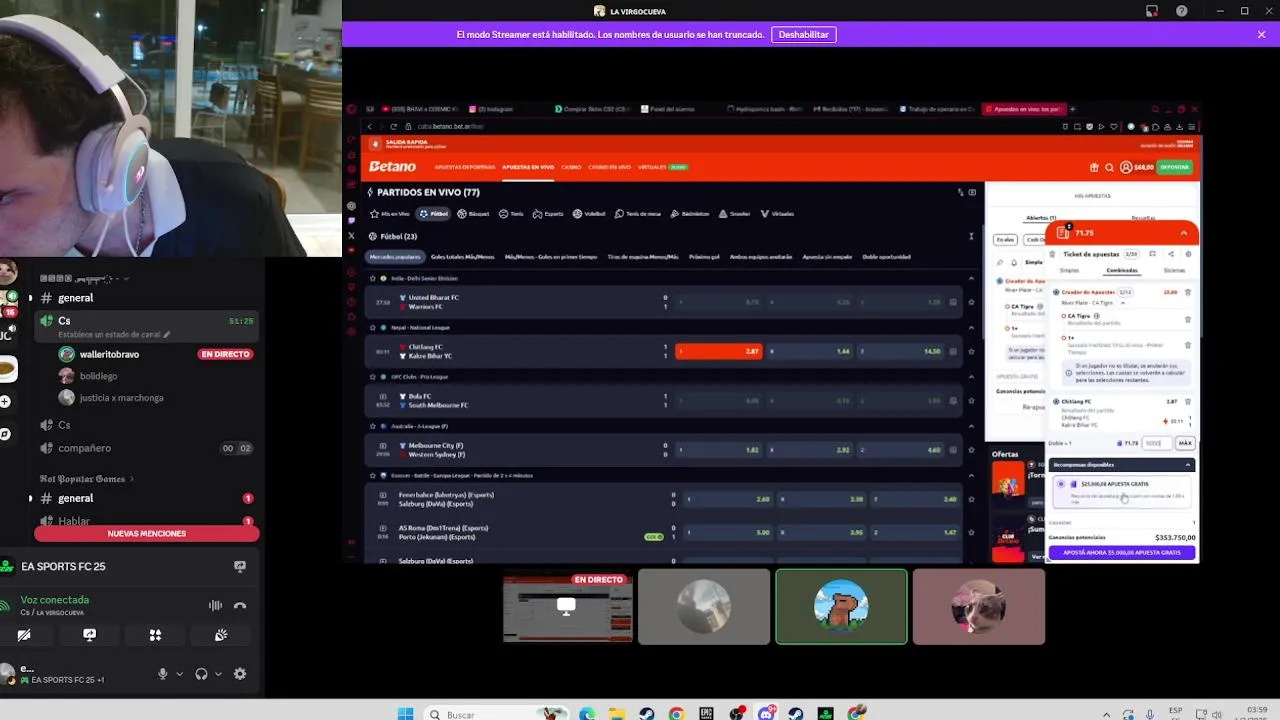Place bet with APOSTÁ AHORA button
This screenshot has width=1280, height=720.
[x=1122, y=552]
